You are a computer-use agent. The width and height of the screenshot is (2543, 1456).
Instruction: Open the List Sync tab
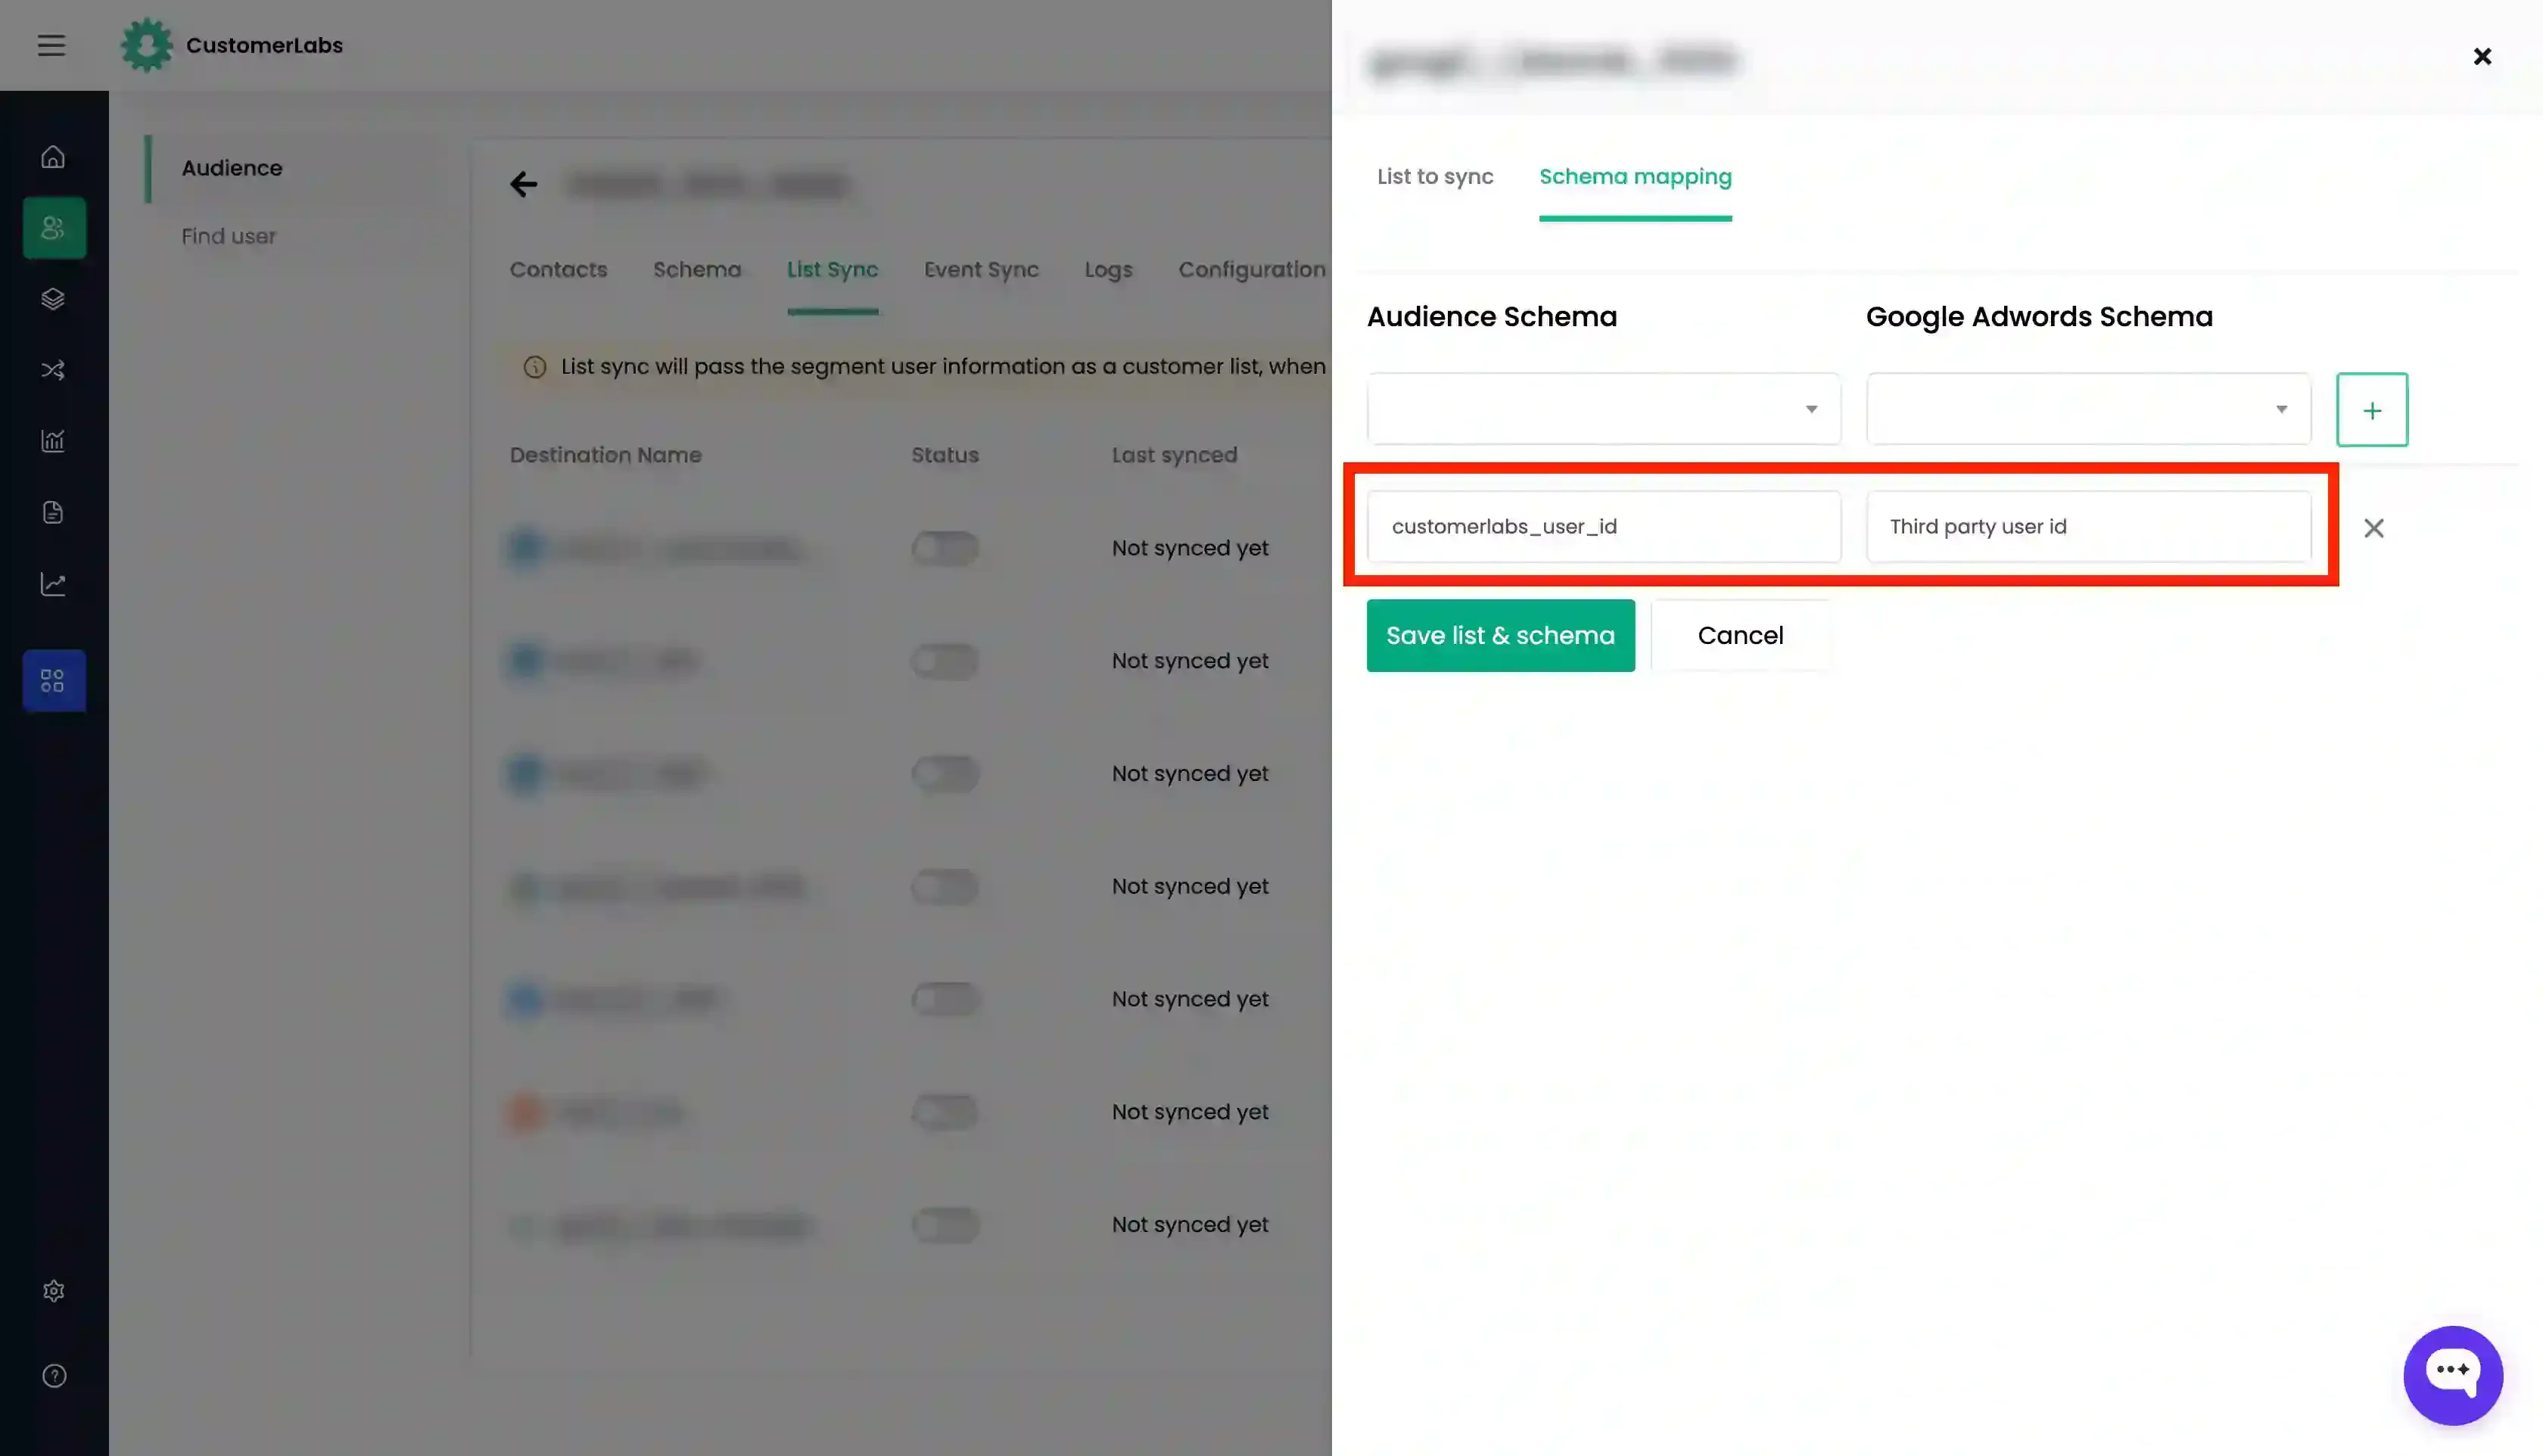(832, 270)
